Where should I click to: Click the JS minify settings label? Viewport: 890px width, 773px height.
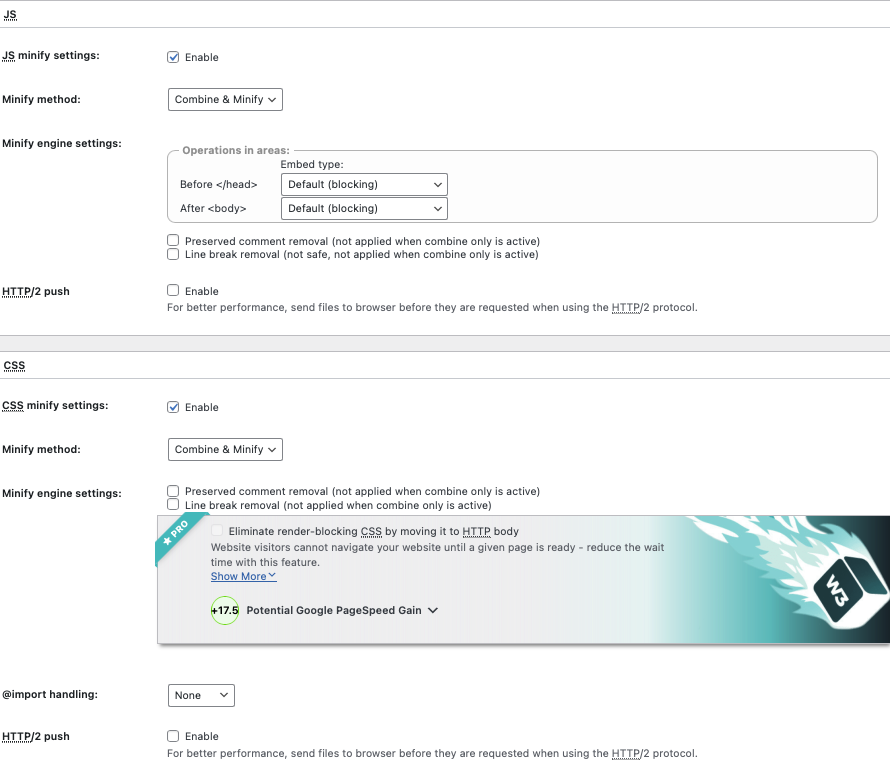click(x=51, y=55)
